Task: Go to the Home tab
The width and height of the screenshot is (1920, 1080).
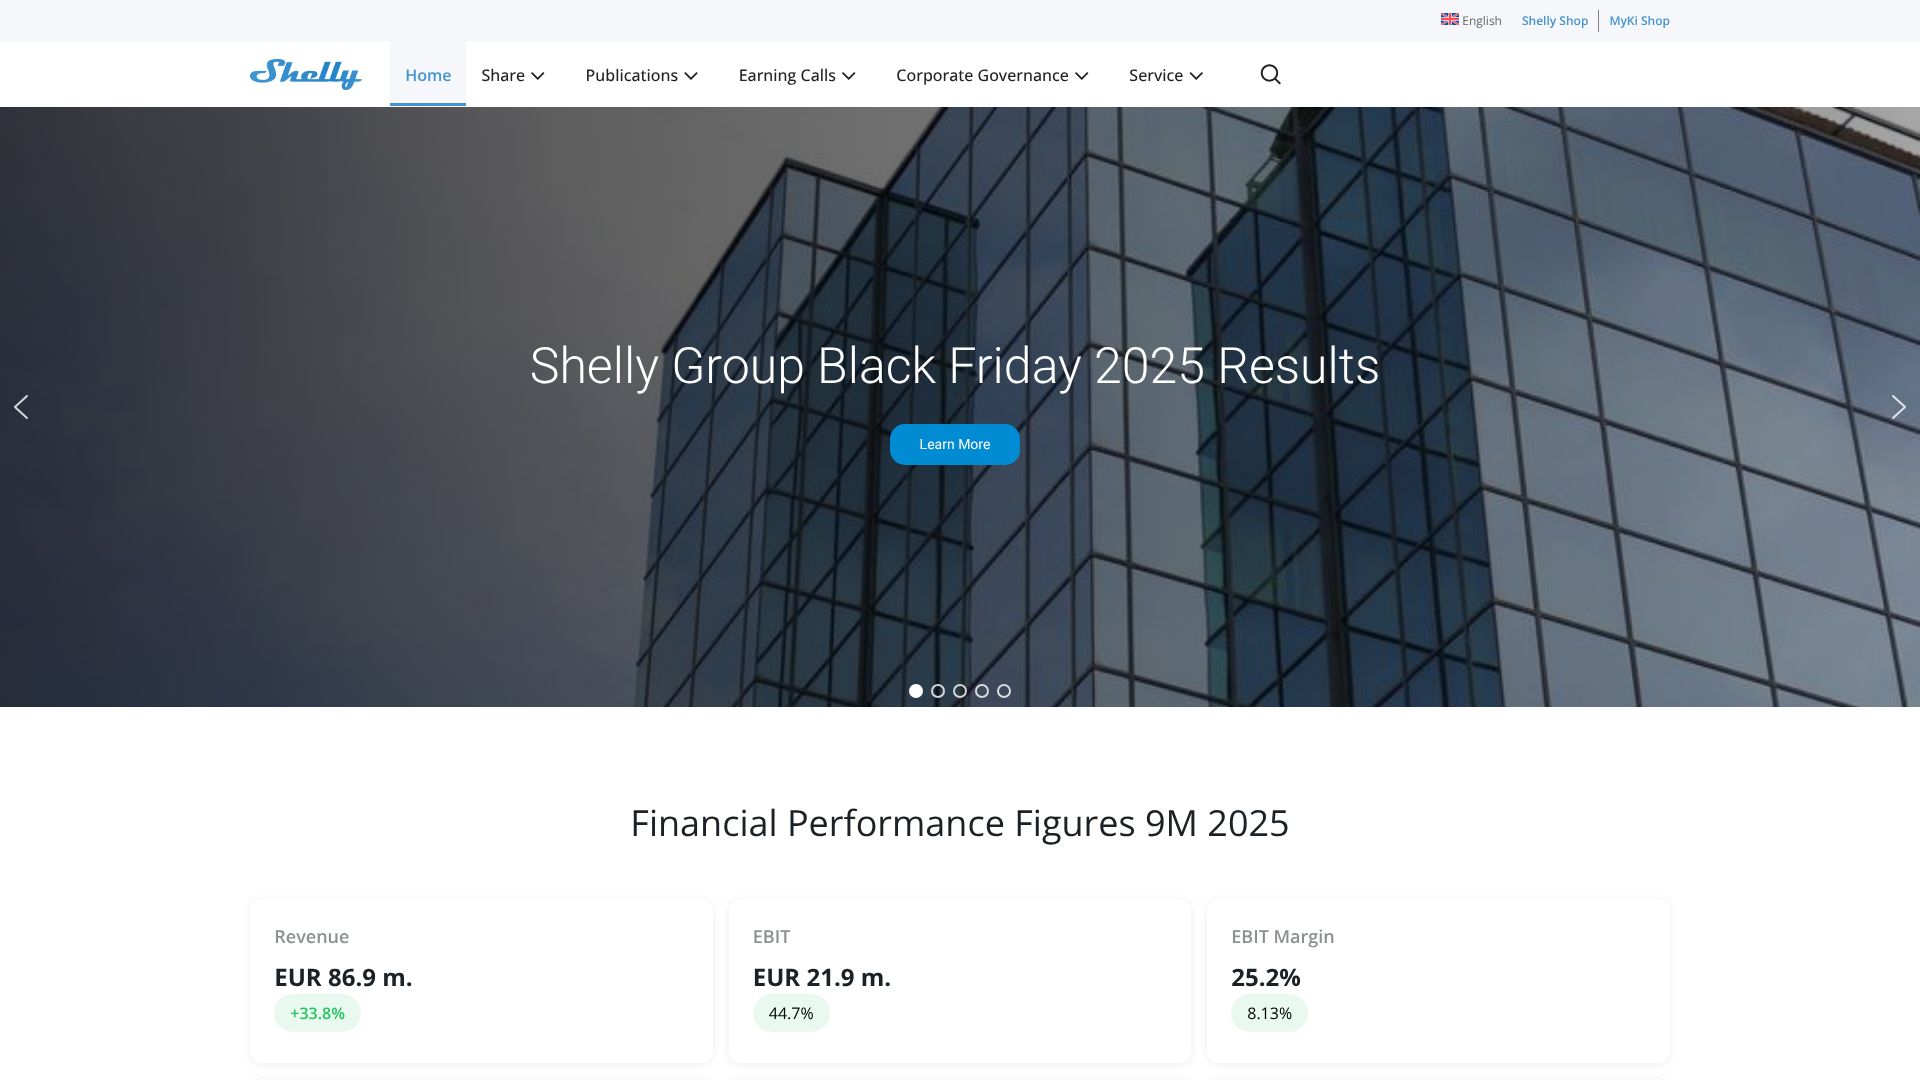Action: tap(428, 75)
